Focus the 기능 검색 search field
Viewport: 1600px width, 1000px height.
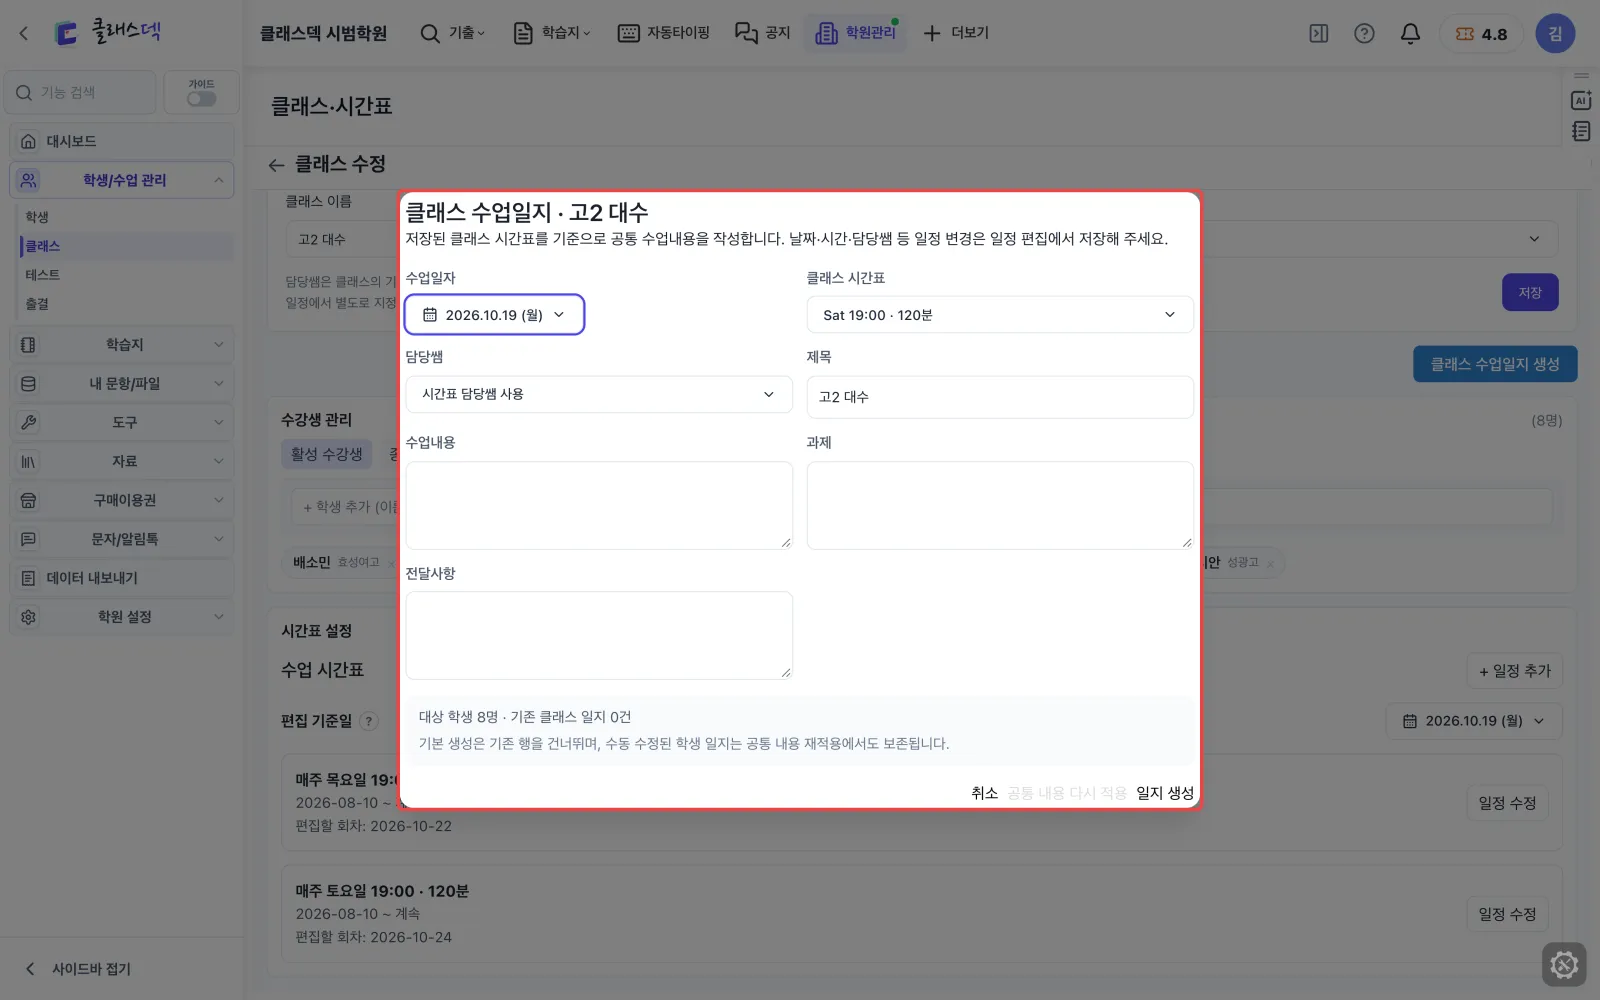(x=80, y=92)
